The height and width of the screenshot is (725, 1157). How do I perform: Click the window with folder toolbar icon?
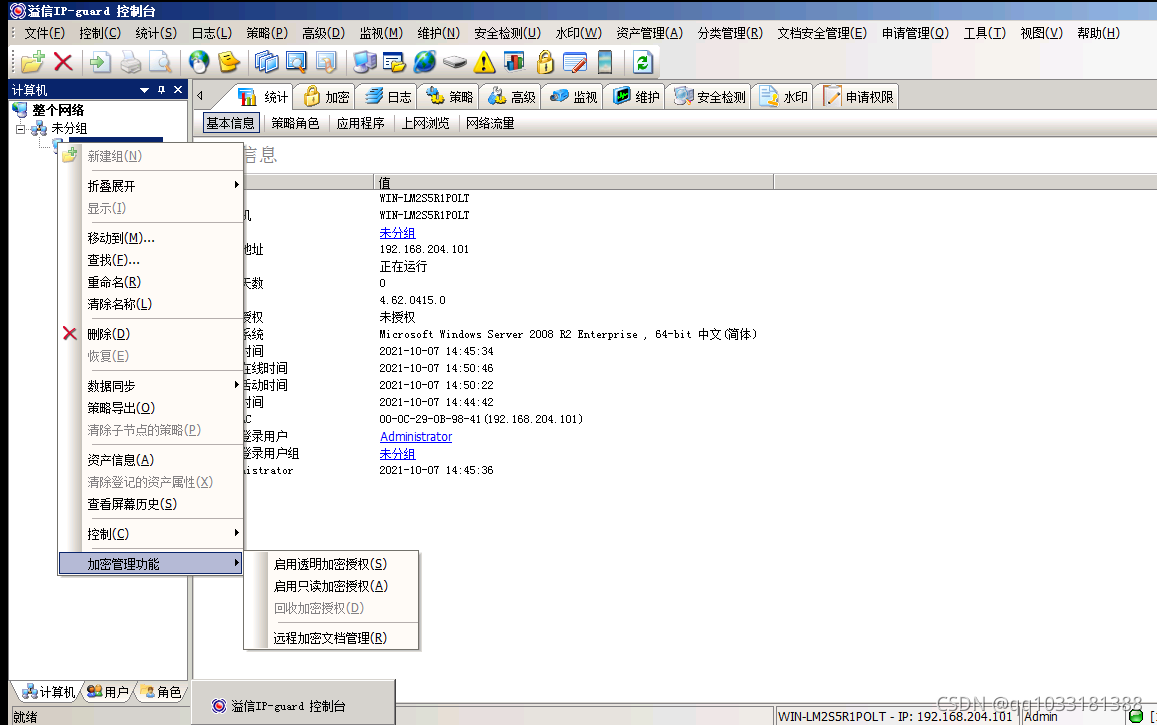coord(394,63)
